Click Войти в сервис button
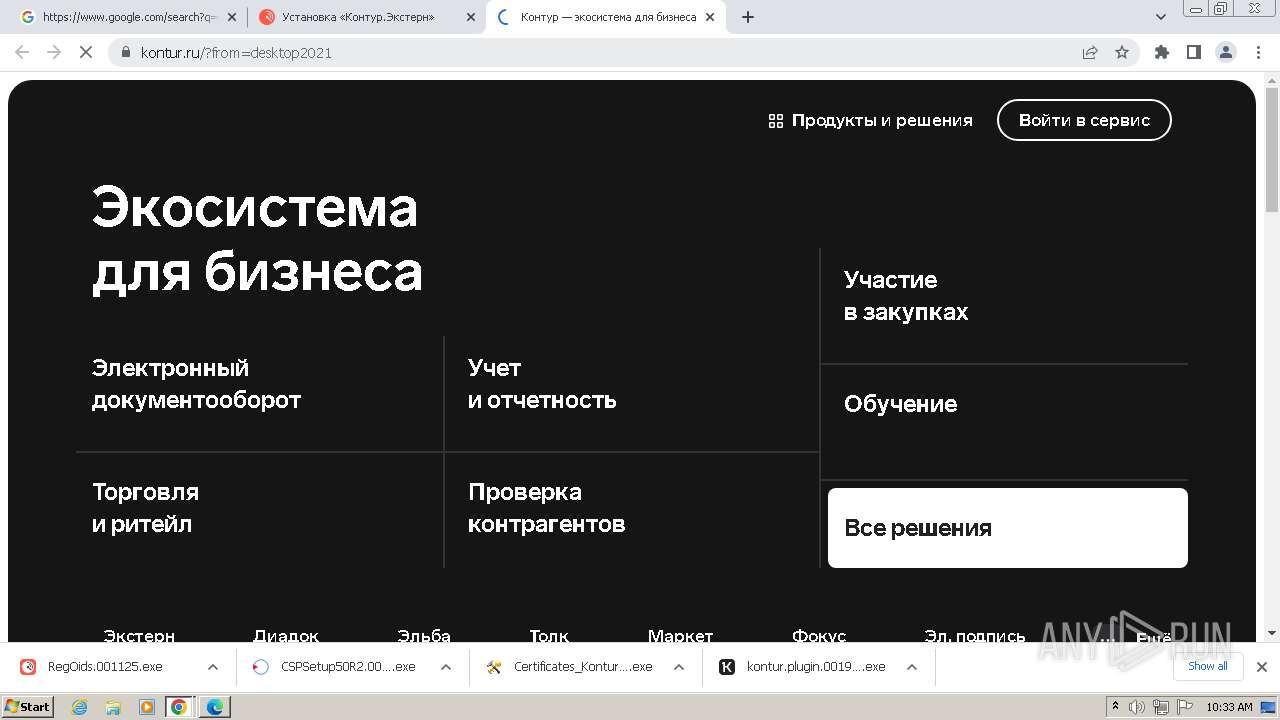The height and width of the screenshot is (720, 1280). (1084, 120)
